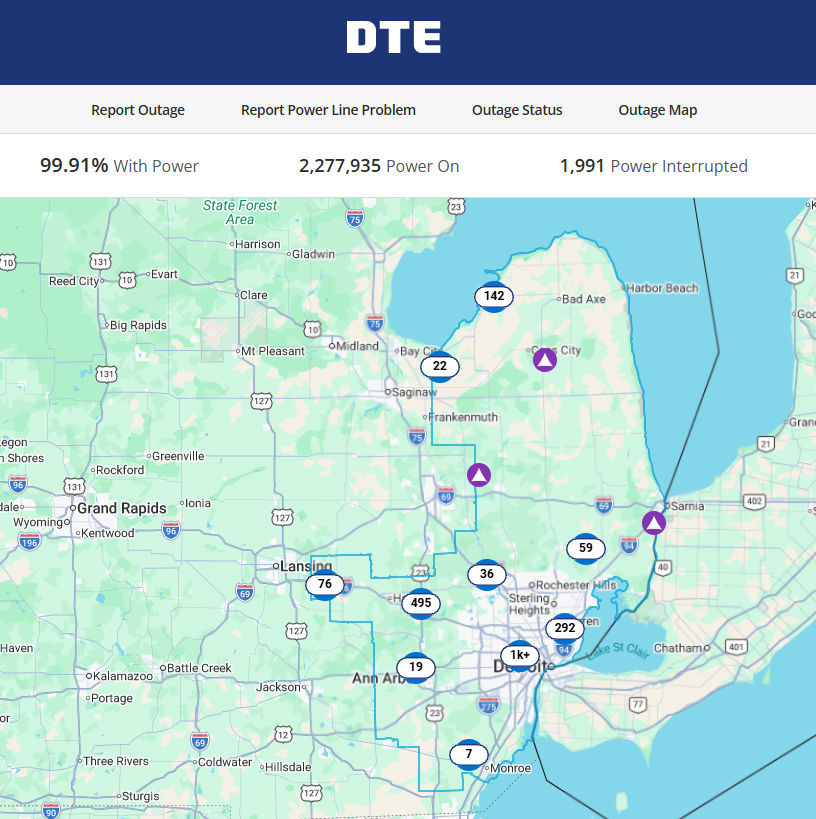Click the 99.91% With Power statistic
816x819 pixels.
(x=120, y=166)
